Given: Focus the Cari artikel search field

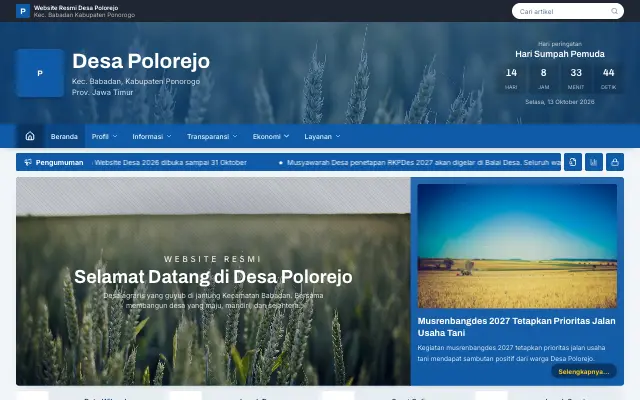Looking at the screenshot, I should tap(568, 11).
